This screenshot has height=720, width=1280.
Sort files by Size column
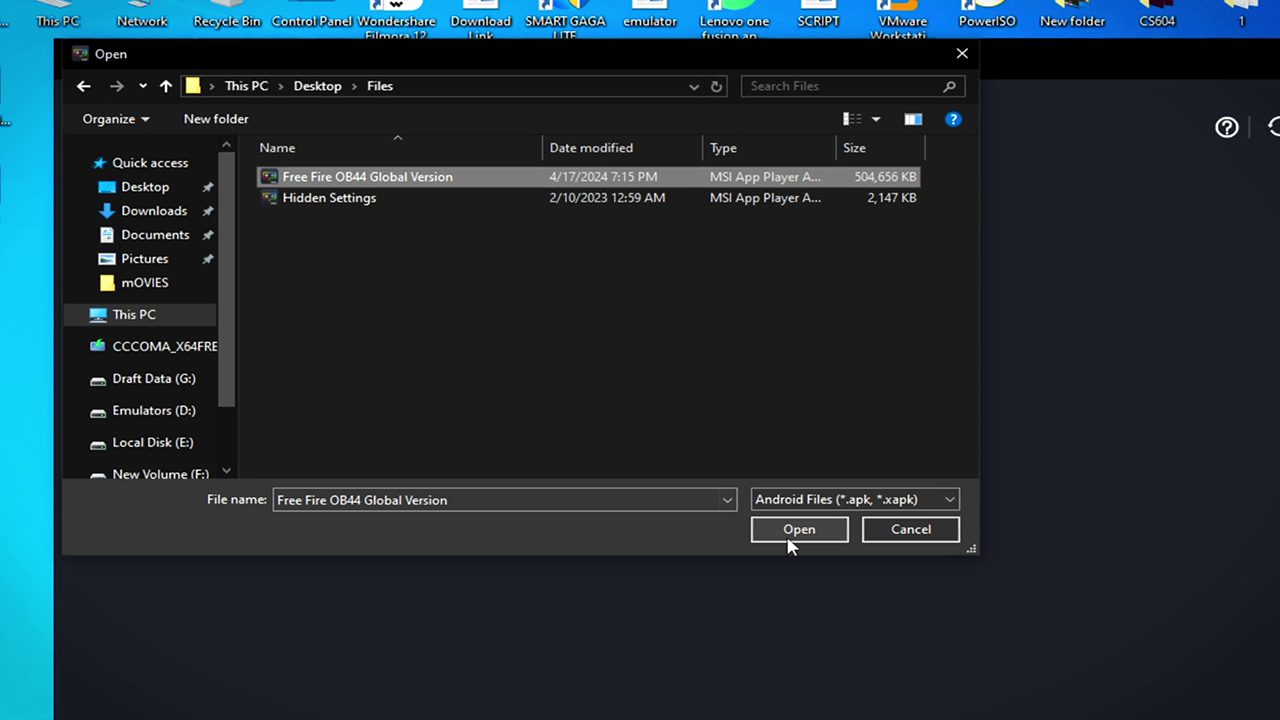[x=880, y=148]
